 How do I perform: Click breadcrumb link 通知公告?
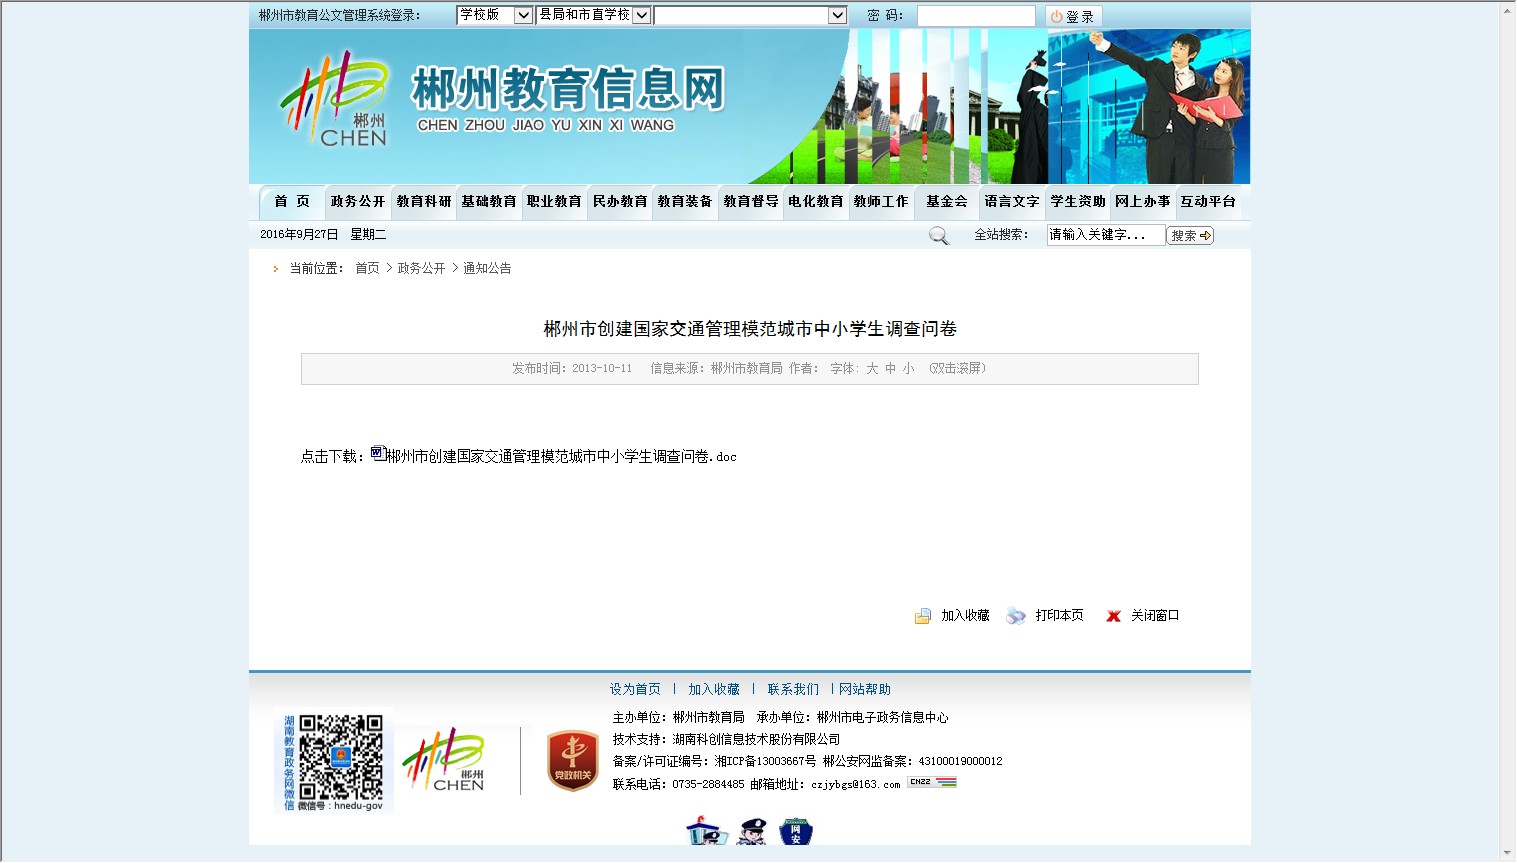click(487, 268)
